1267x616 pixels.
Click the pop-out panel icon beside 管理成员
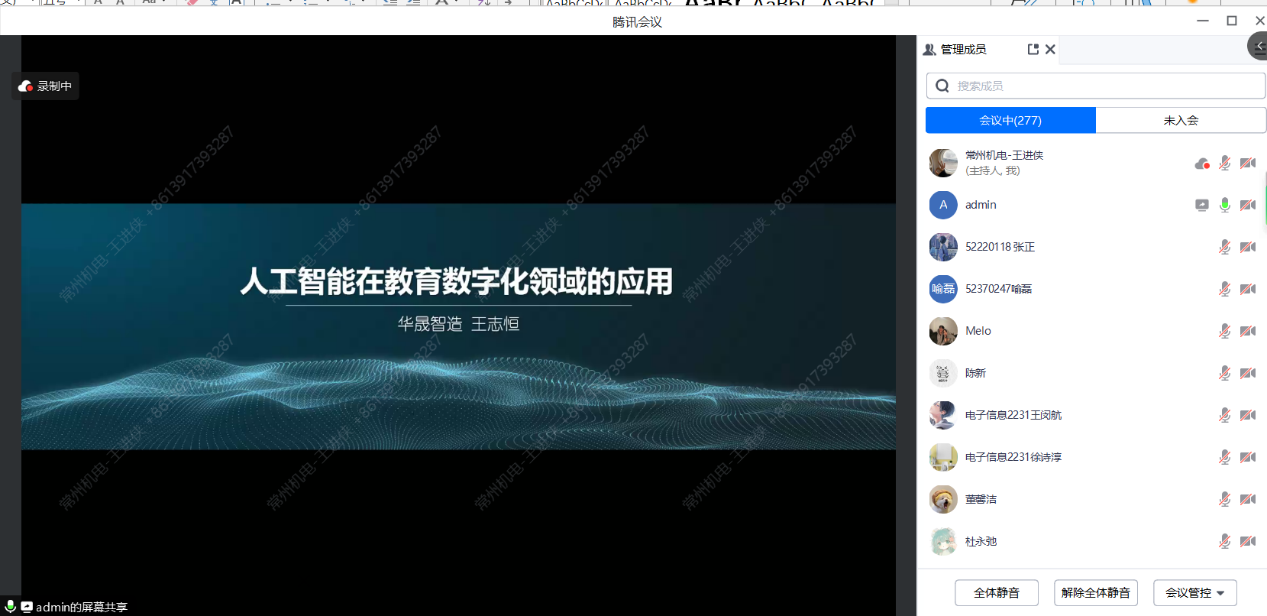pyautogui.click(x=1033, y=49)
